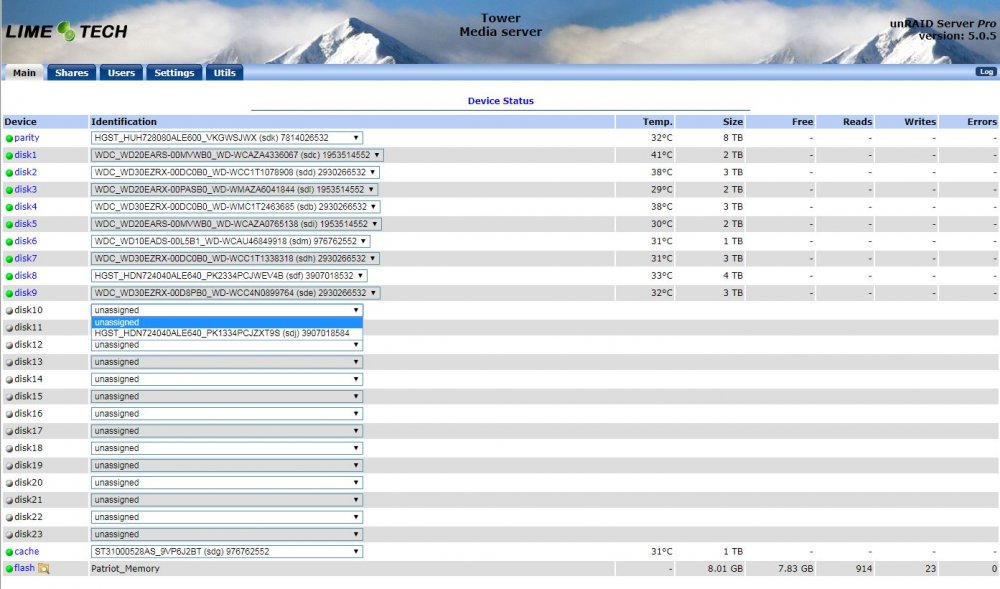Switch to the Shares tab
Screen dimensions: 1000x589
point(71,73)
